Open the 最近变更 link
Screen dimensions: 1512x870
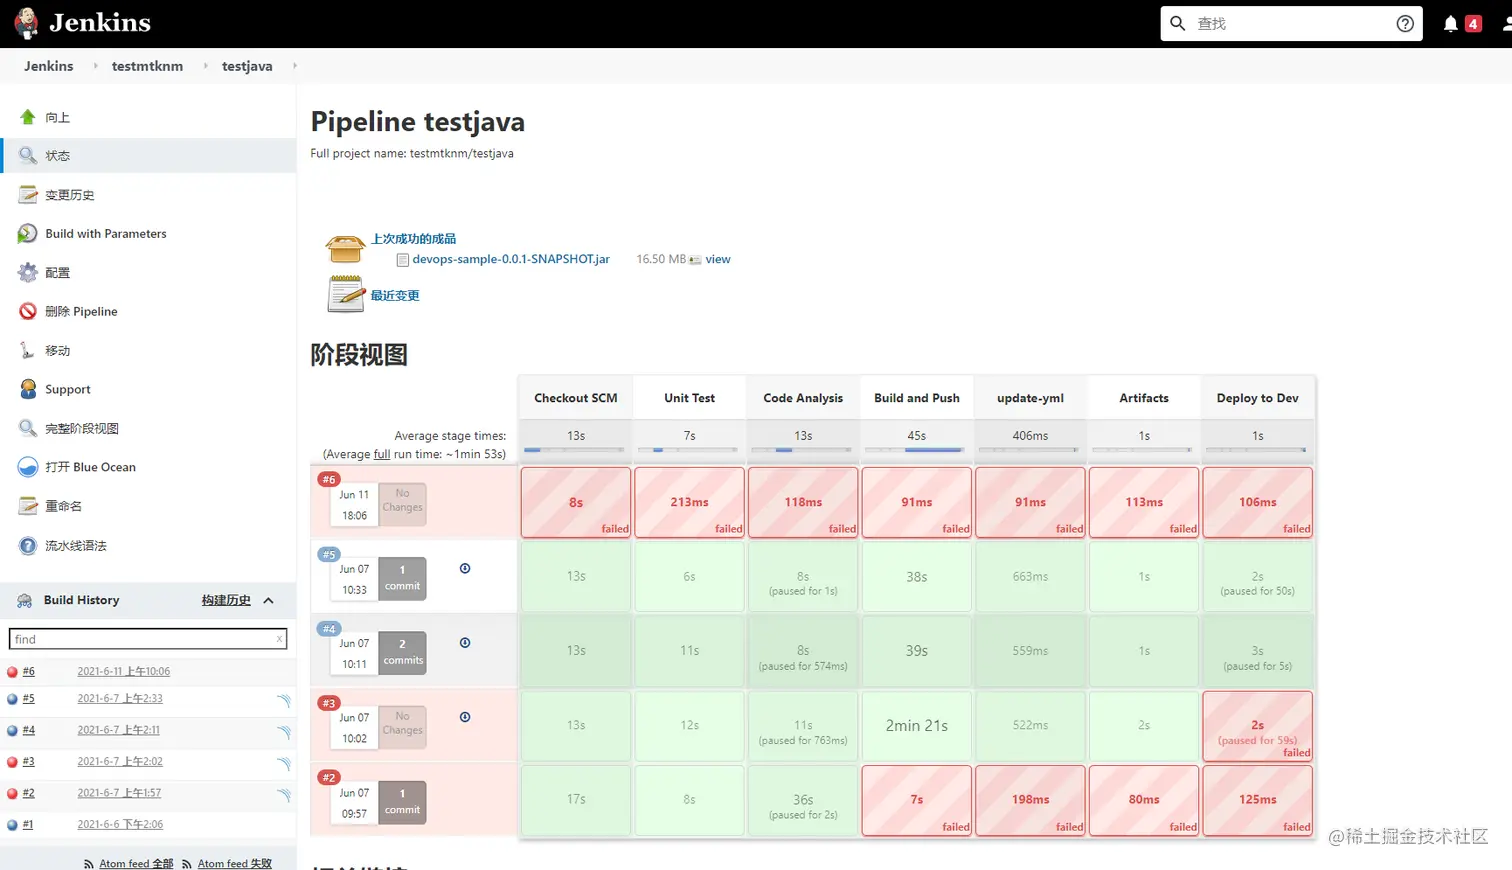(x=395, y=295)
